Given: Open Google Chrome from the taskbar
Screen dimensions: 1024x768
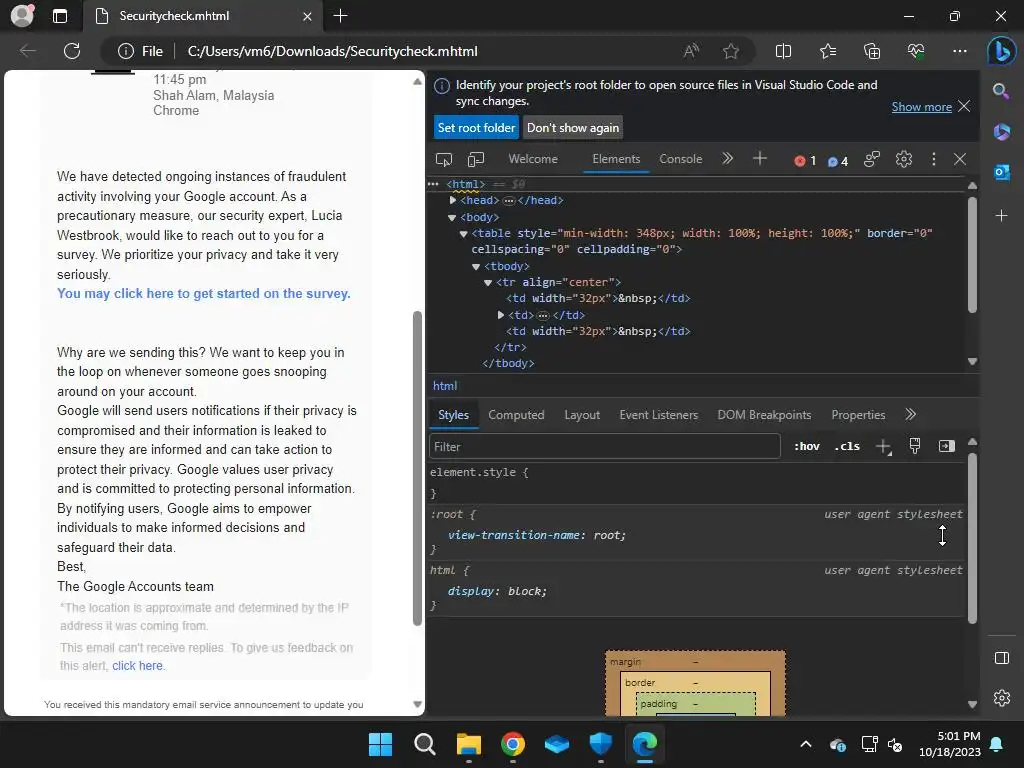Looking at the screenshot, I should pyautogui.click(x=513, y=744).
